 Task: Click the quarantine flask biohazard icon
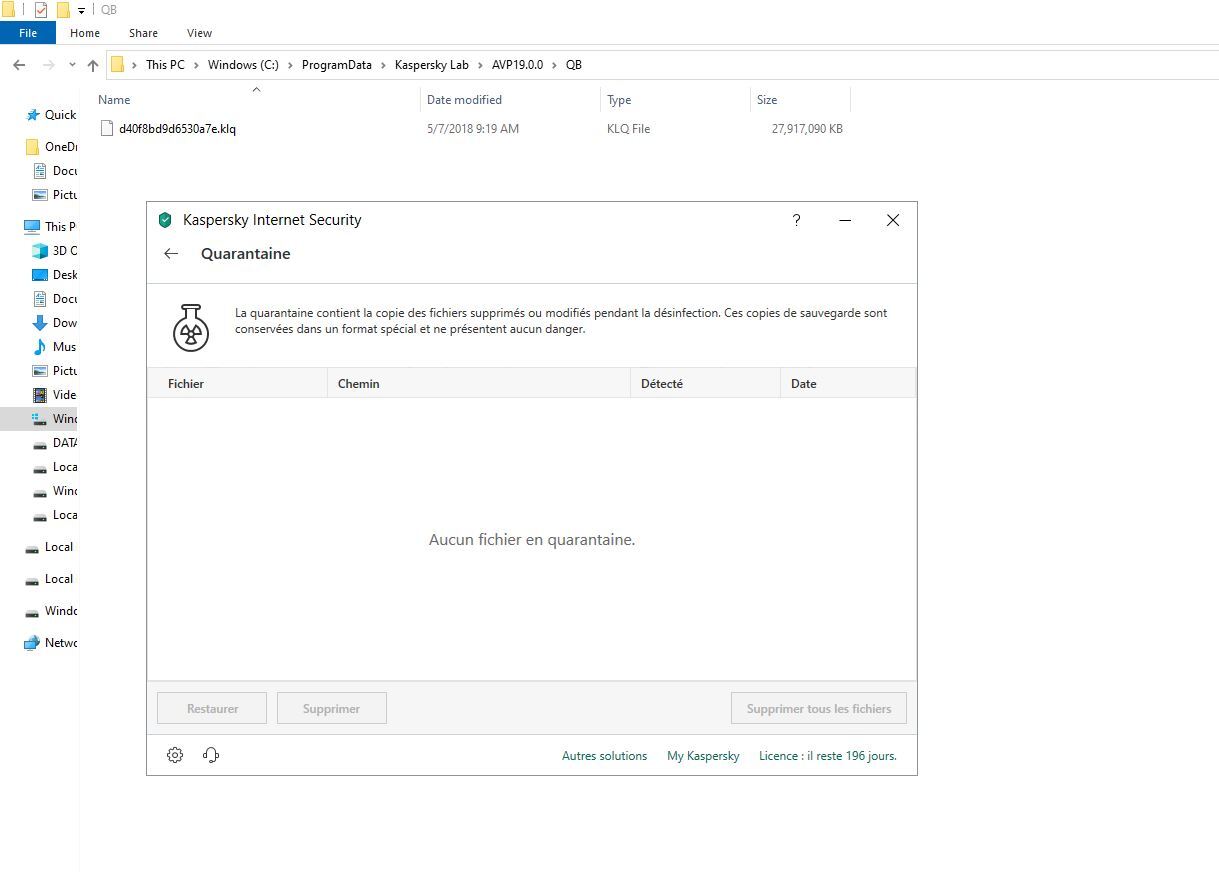point(191,328)
